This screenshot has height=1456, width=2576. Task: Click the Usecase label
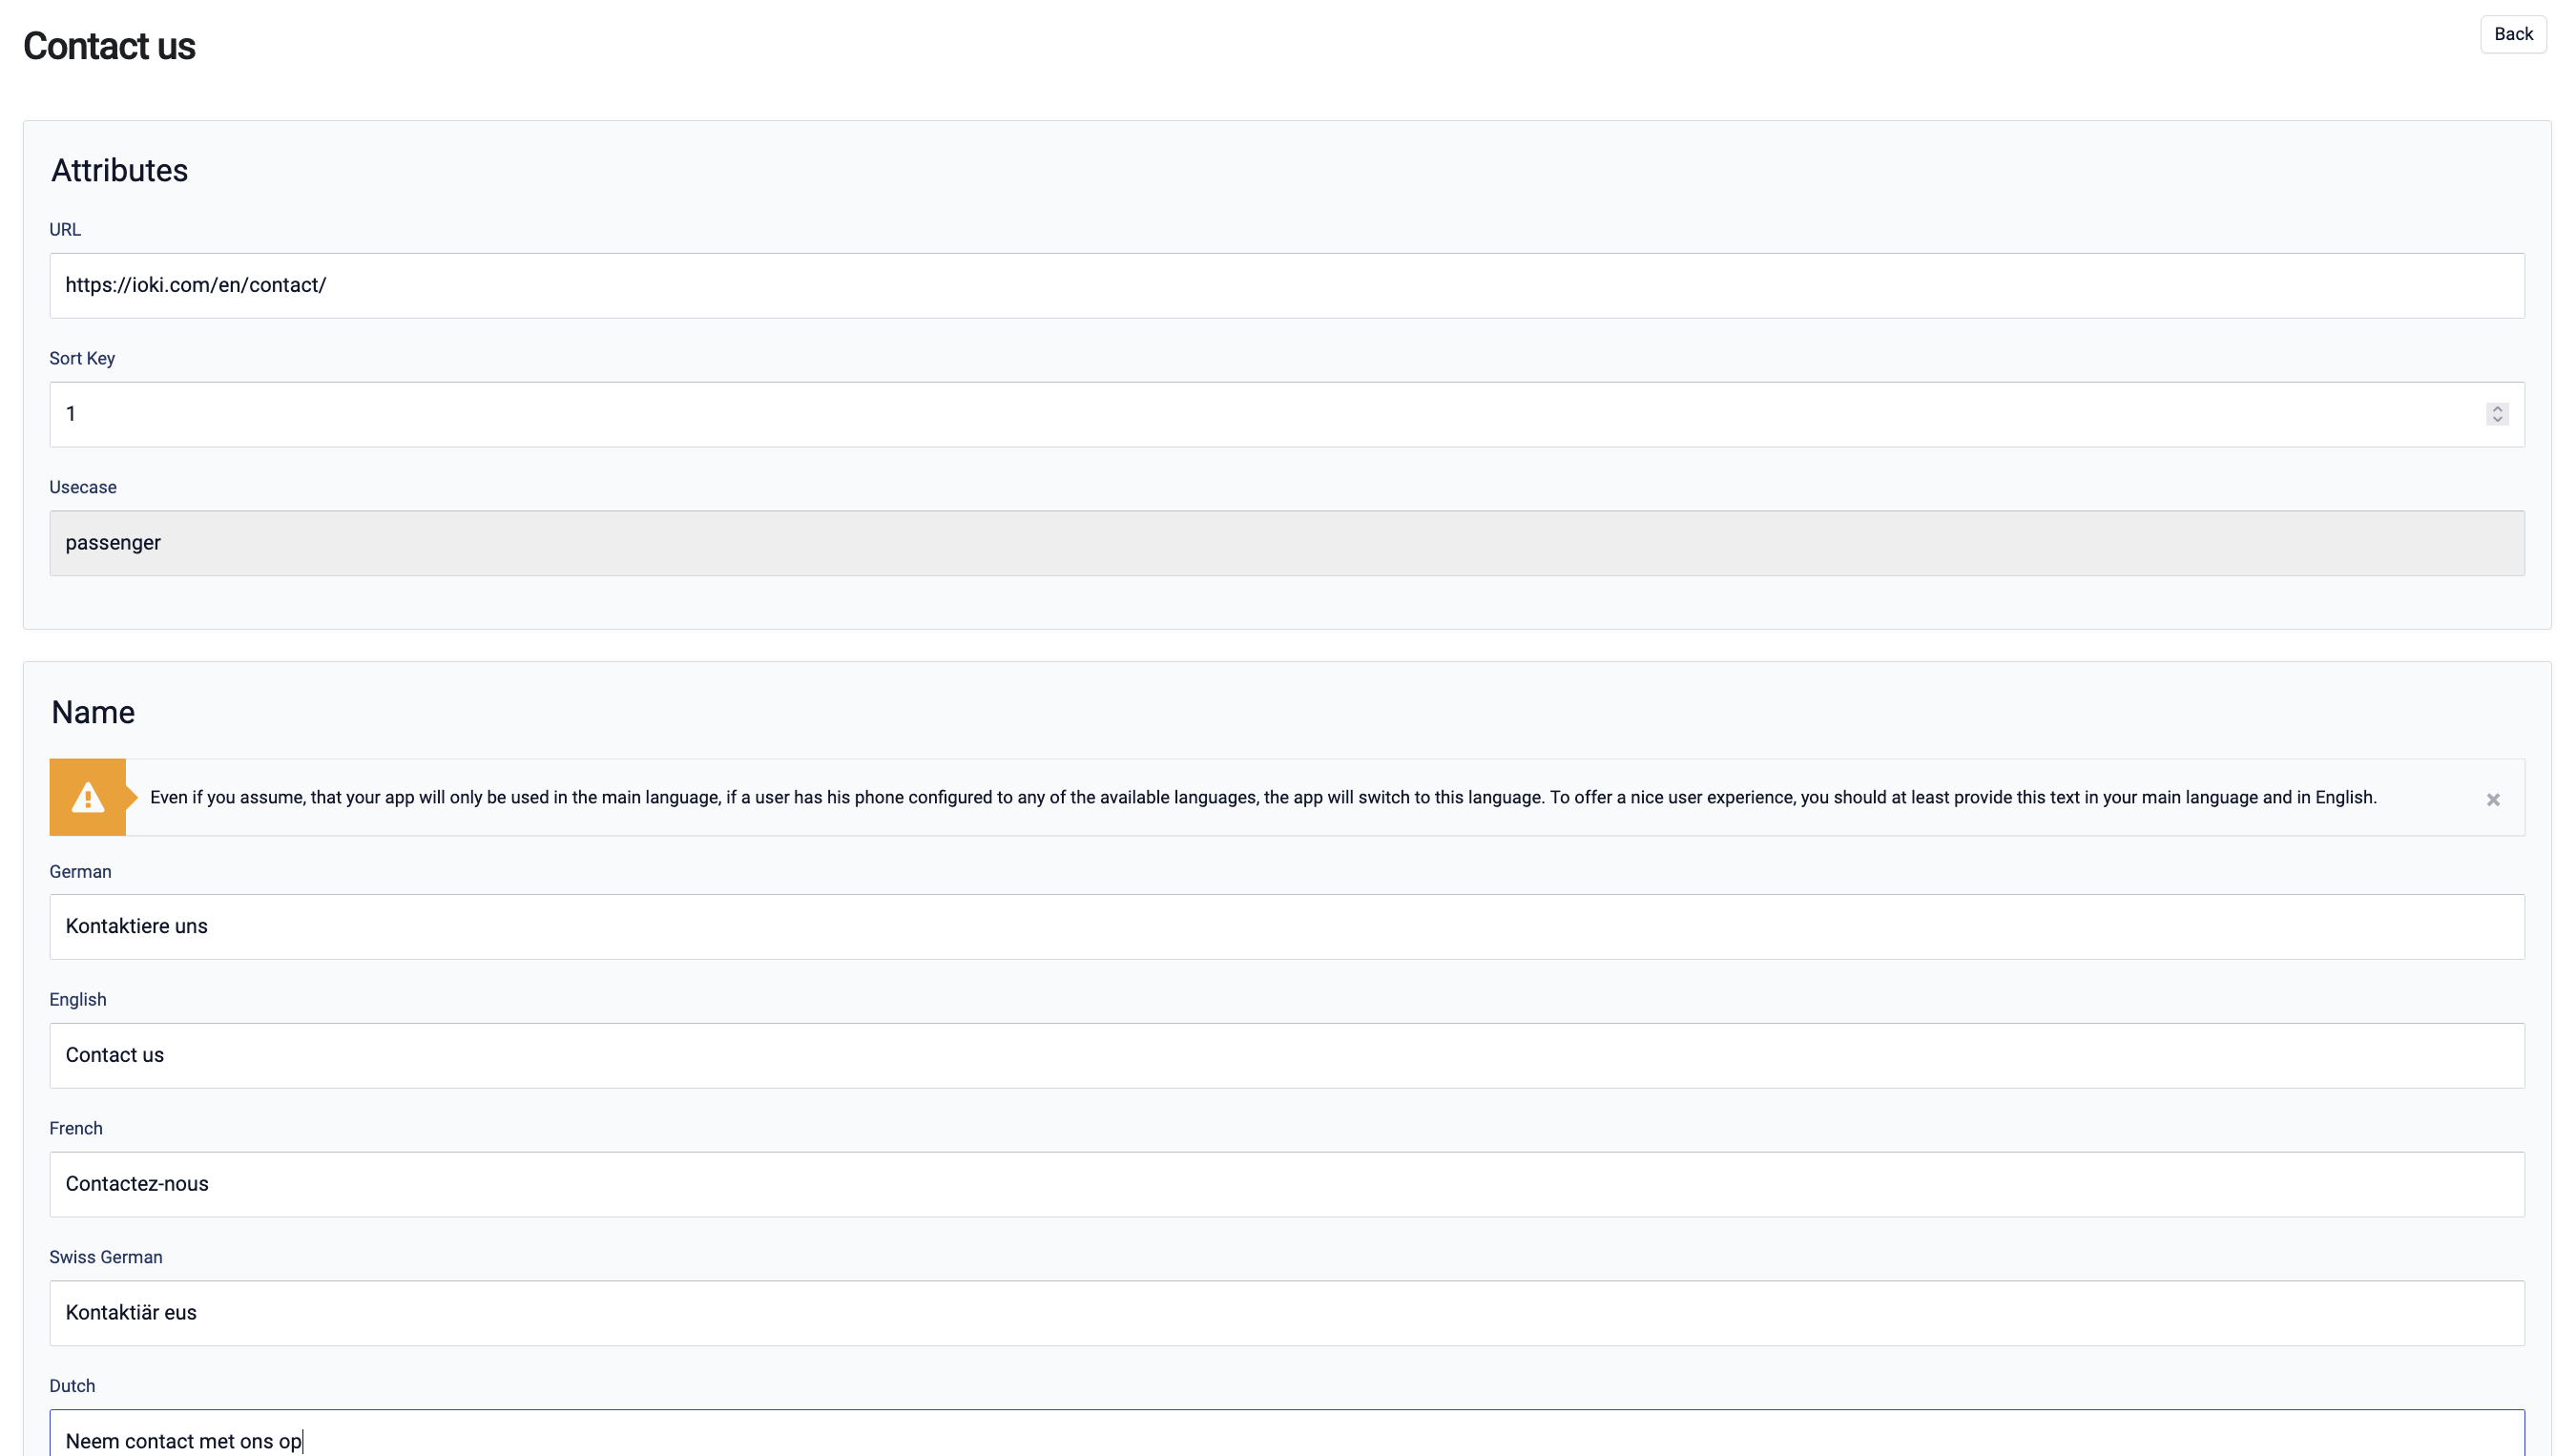click(83, 488)
